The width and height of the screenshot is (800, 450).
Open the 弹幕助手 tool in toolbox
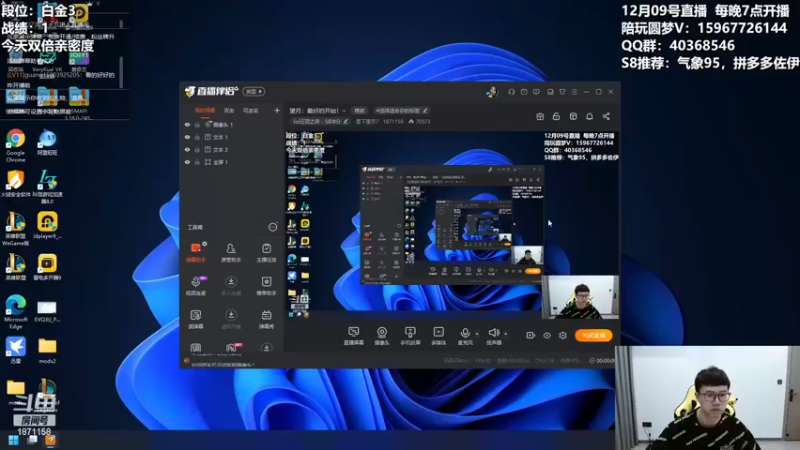pos(195,252)
